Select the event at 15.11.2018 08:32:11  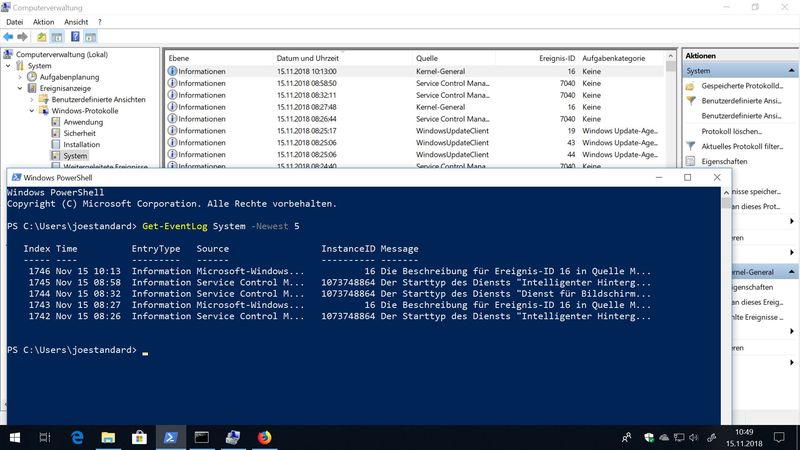coord(415,95)
